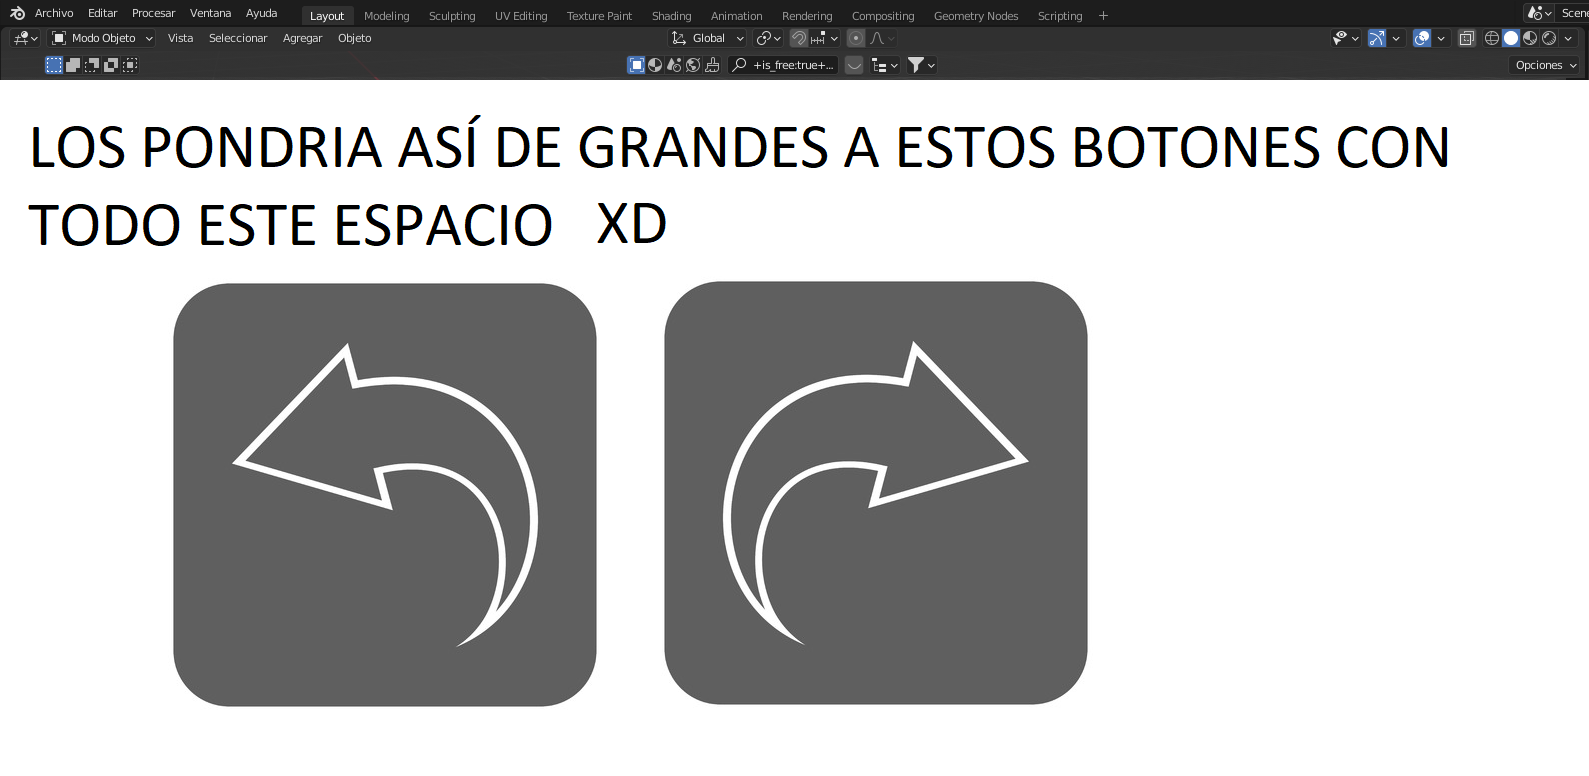Toggle the viewport overlays button
Image resolution: width=1589 pixels, height=776 pixels.
(1422, 38)
